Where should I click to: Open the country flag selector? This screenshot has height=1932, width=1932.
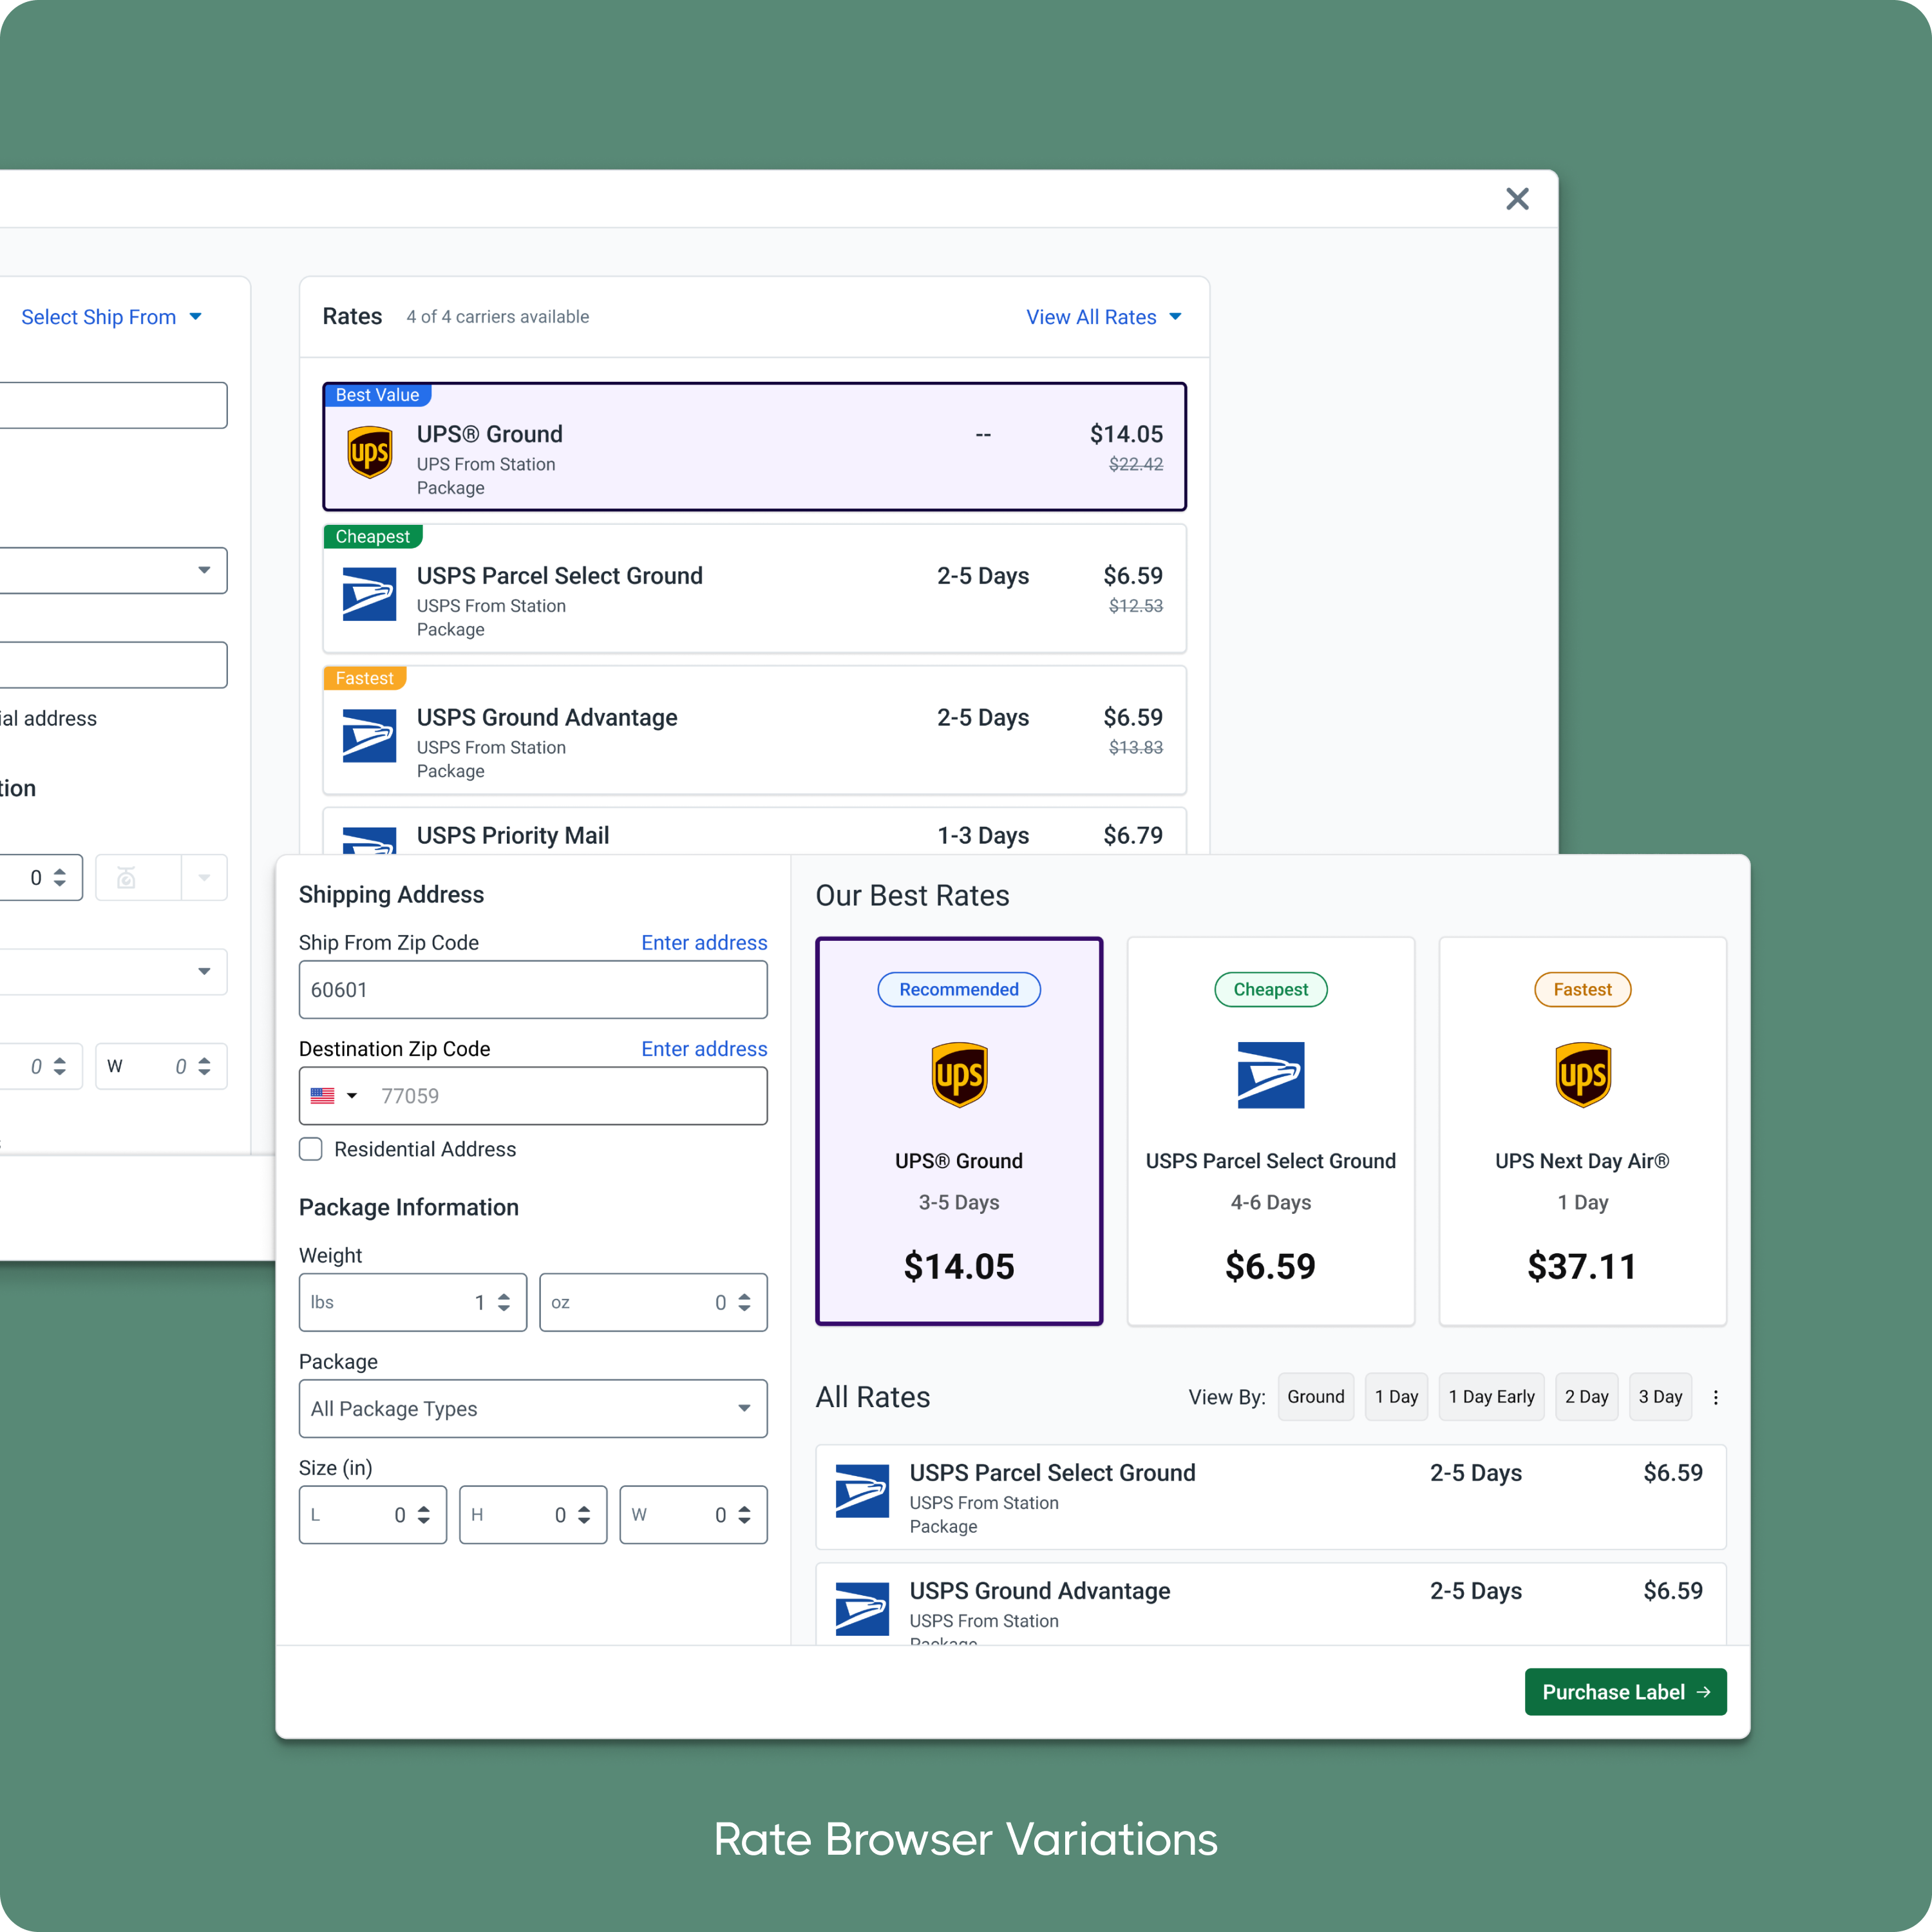[334, 1096]
